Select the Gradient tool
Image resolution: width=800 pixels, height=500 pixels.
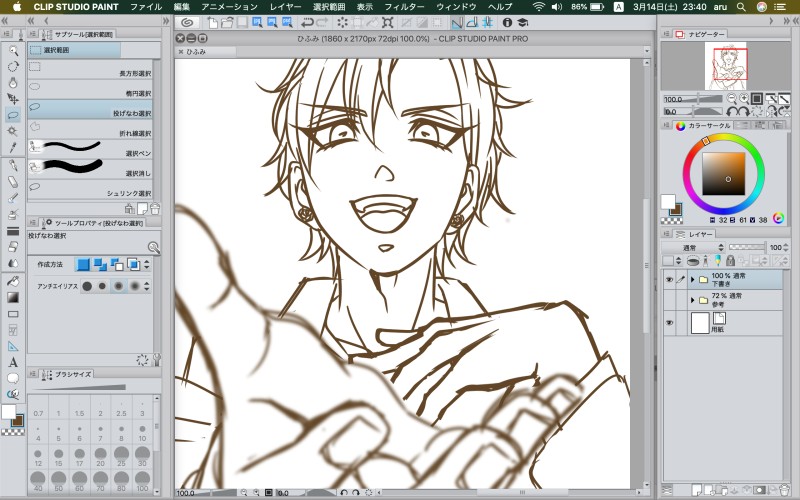pos(13,297)
